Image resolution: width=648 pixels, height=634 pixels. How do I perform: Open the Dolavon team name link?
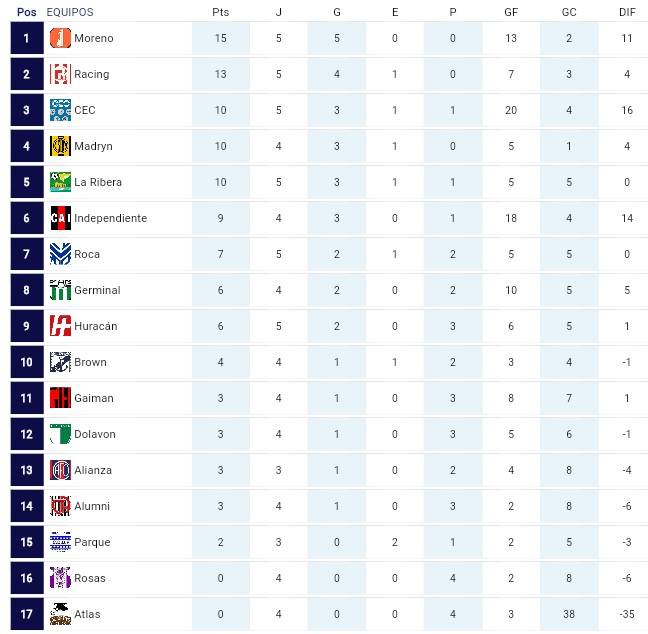point(95,434)
